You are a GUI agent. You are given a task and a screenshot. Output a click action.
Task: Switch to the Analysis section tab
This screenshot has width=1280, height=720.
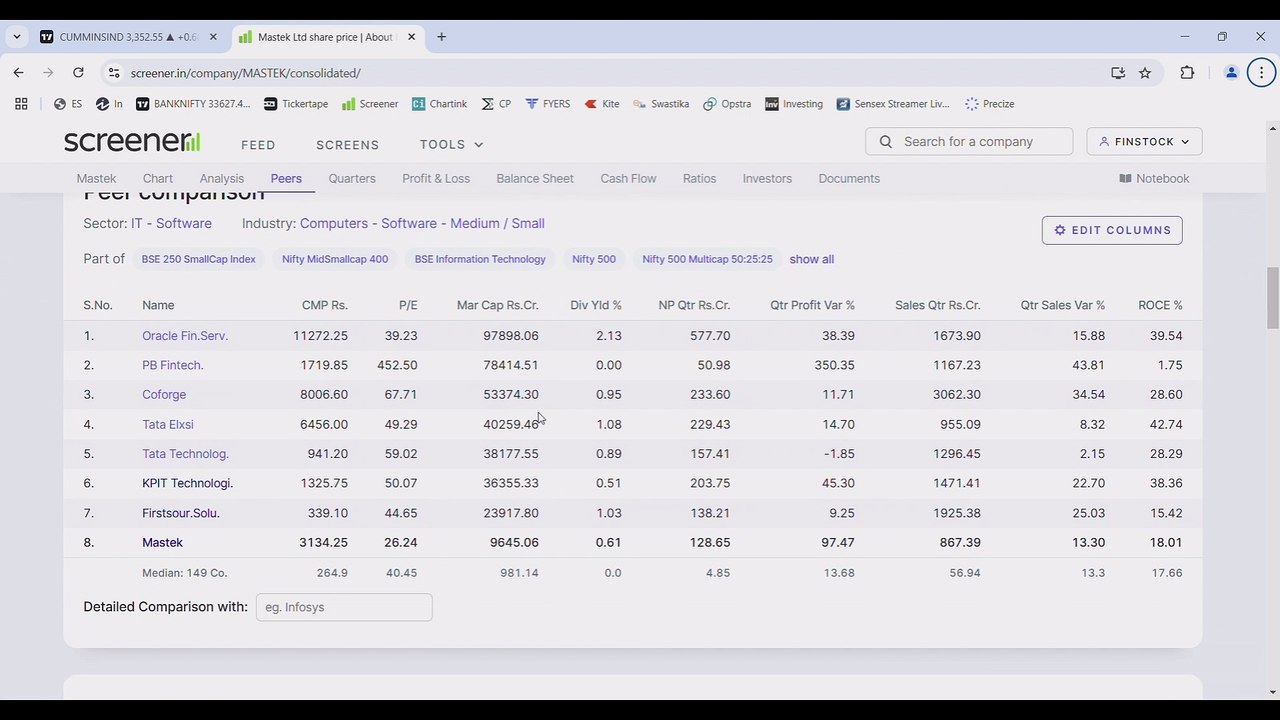pyautogui.click(x=222, y=178)
